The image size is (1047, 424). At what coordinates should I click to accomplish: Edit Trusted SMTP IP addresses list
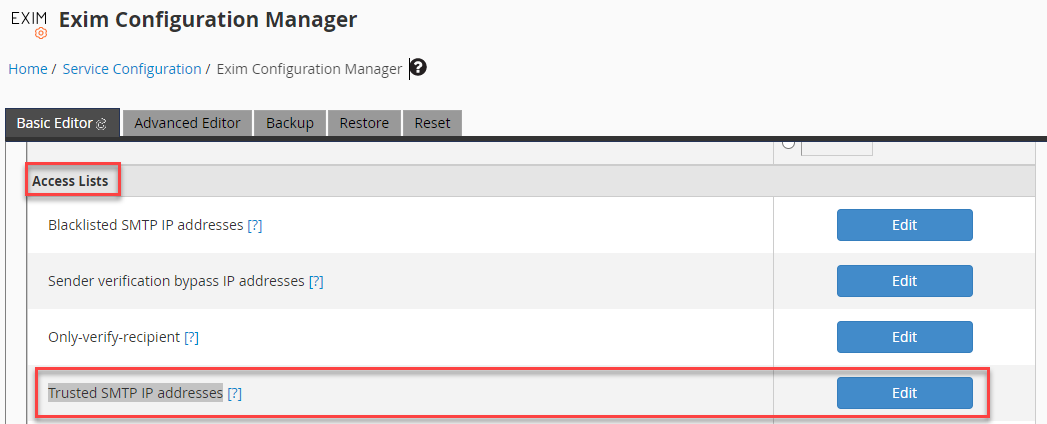click(904, 393)
